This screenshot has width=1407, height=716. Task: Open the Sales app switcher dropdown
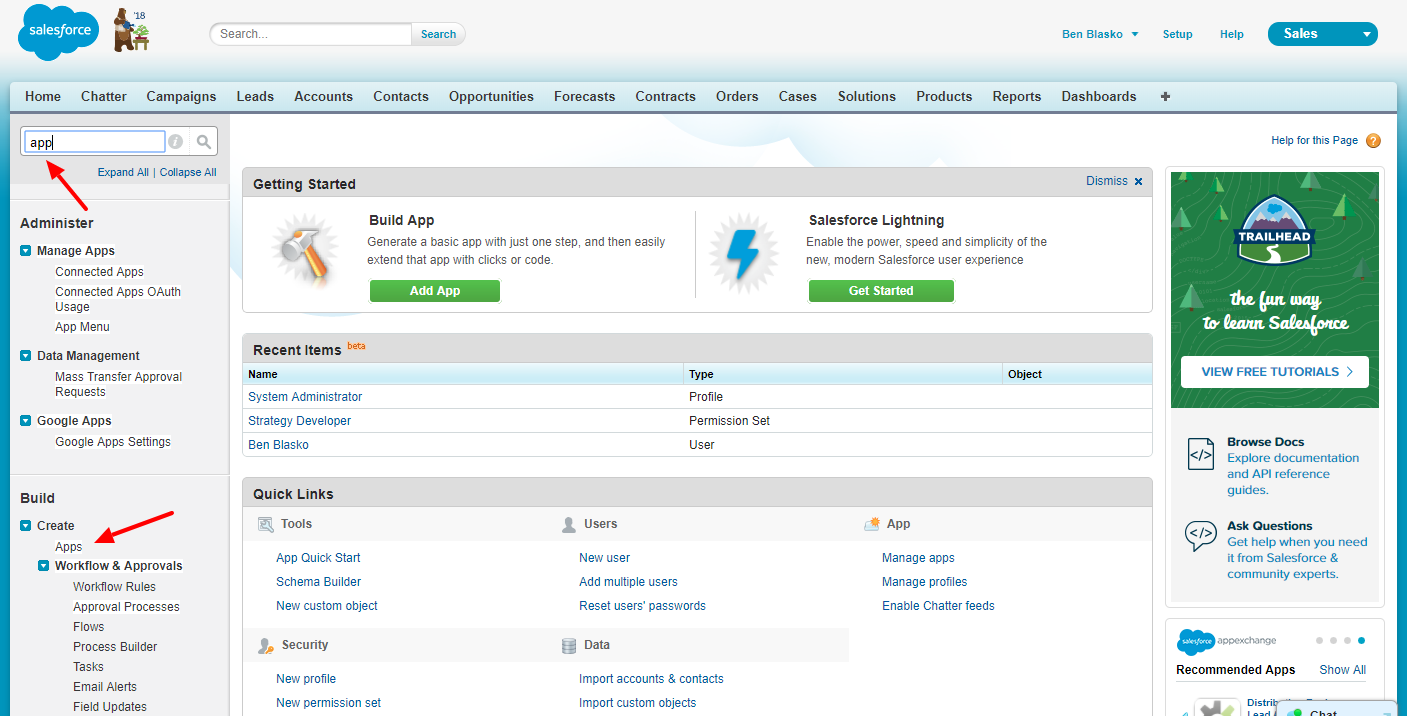click(1322, 34)
